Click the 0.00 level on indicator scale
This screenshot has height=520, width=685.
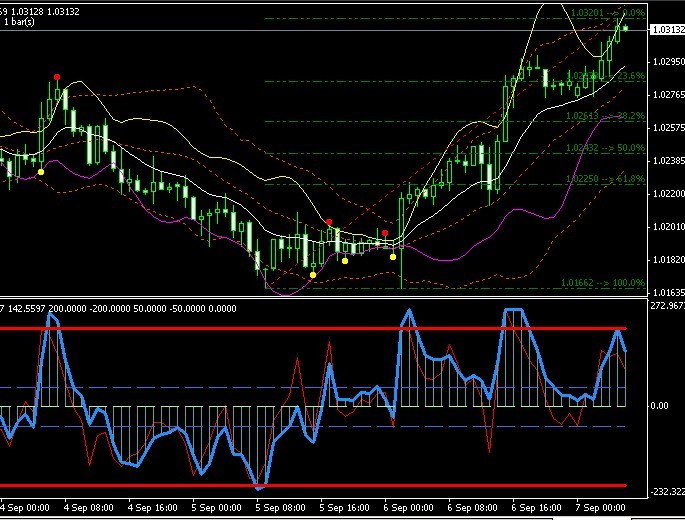point(659,406)
